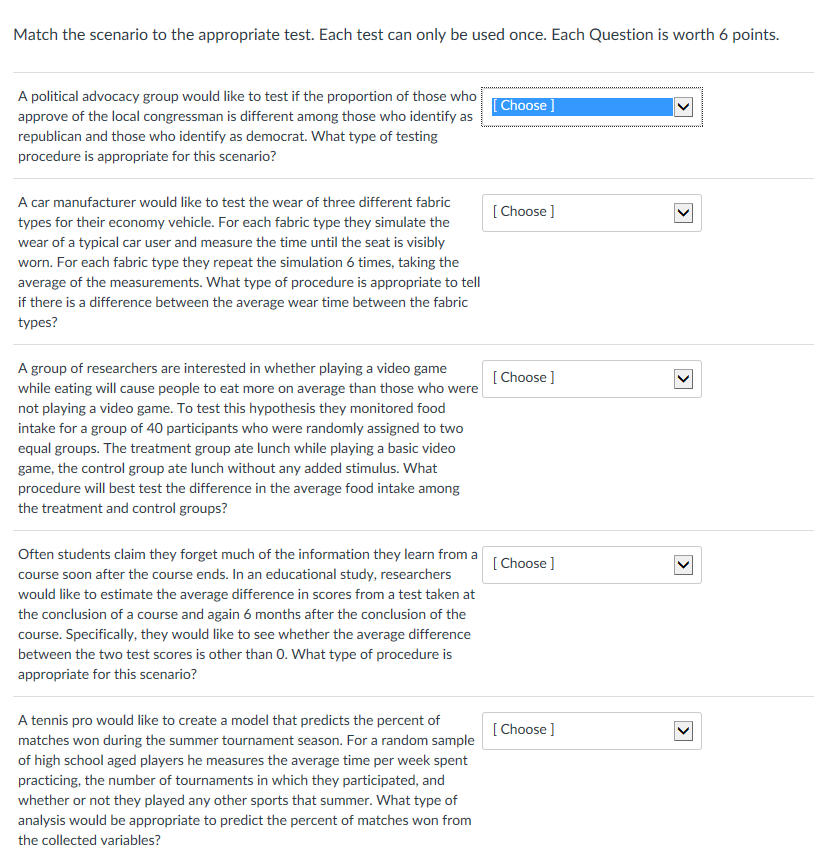
Task: Click the chevron arrow on the tennis matches dropdown
Action: coord(683,730)
